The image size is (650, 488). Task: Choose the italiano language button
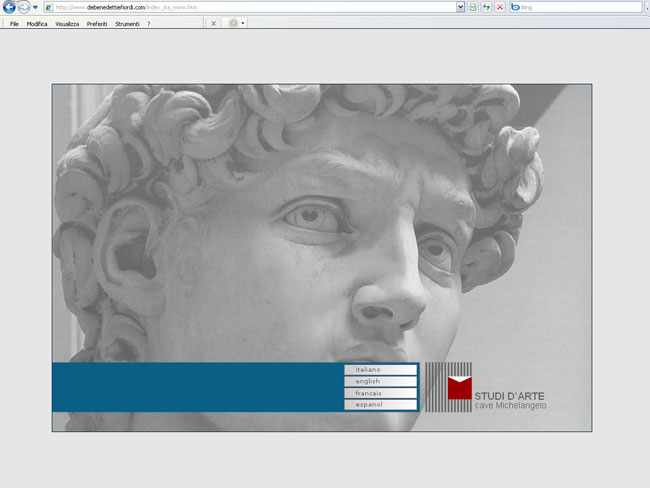pyautogui.click(x=381, y=369)
